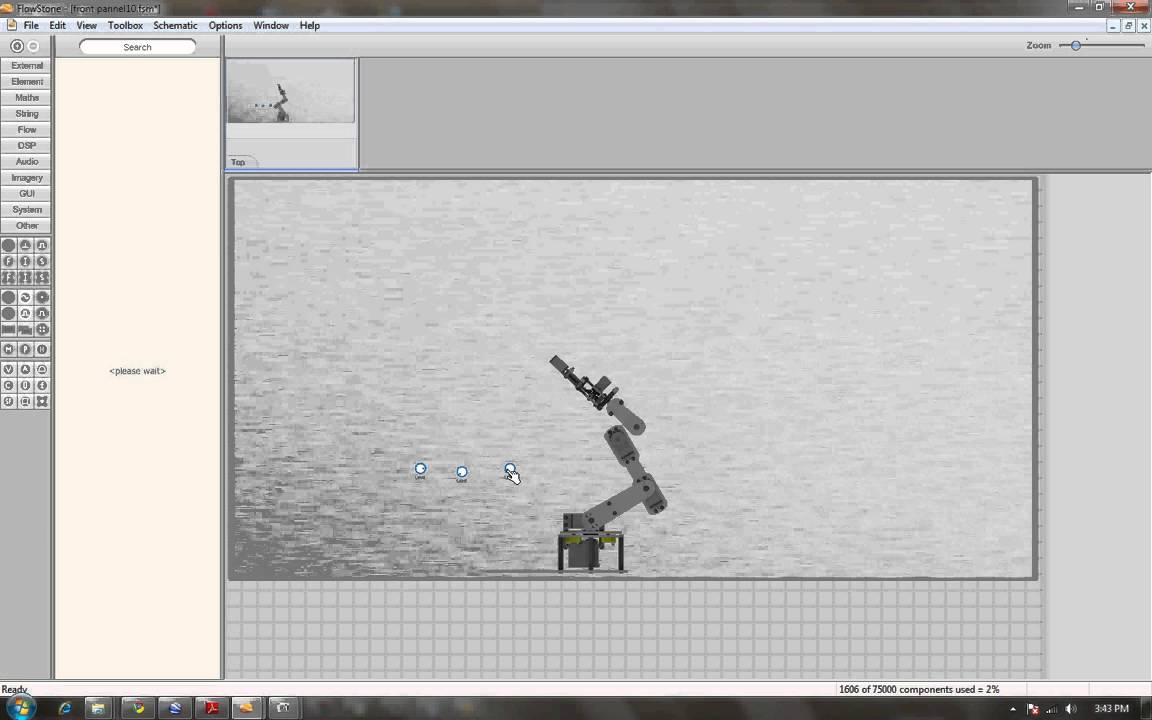The width and height of the screenshot is (1152, 720).
Task: Open the Window menu
Action: tap(271, 25)
